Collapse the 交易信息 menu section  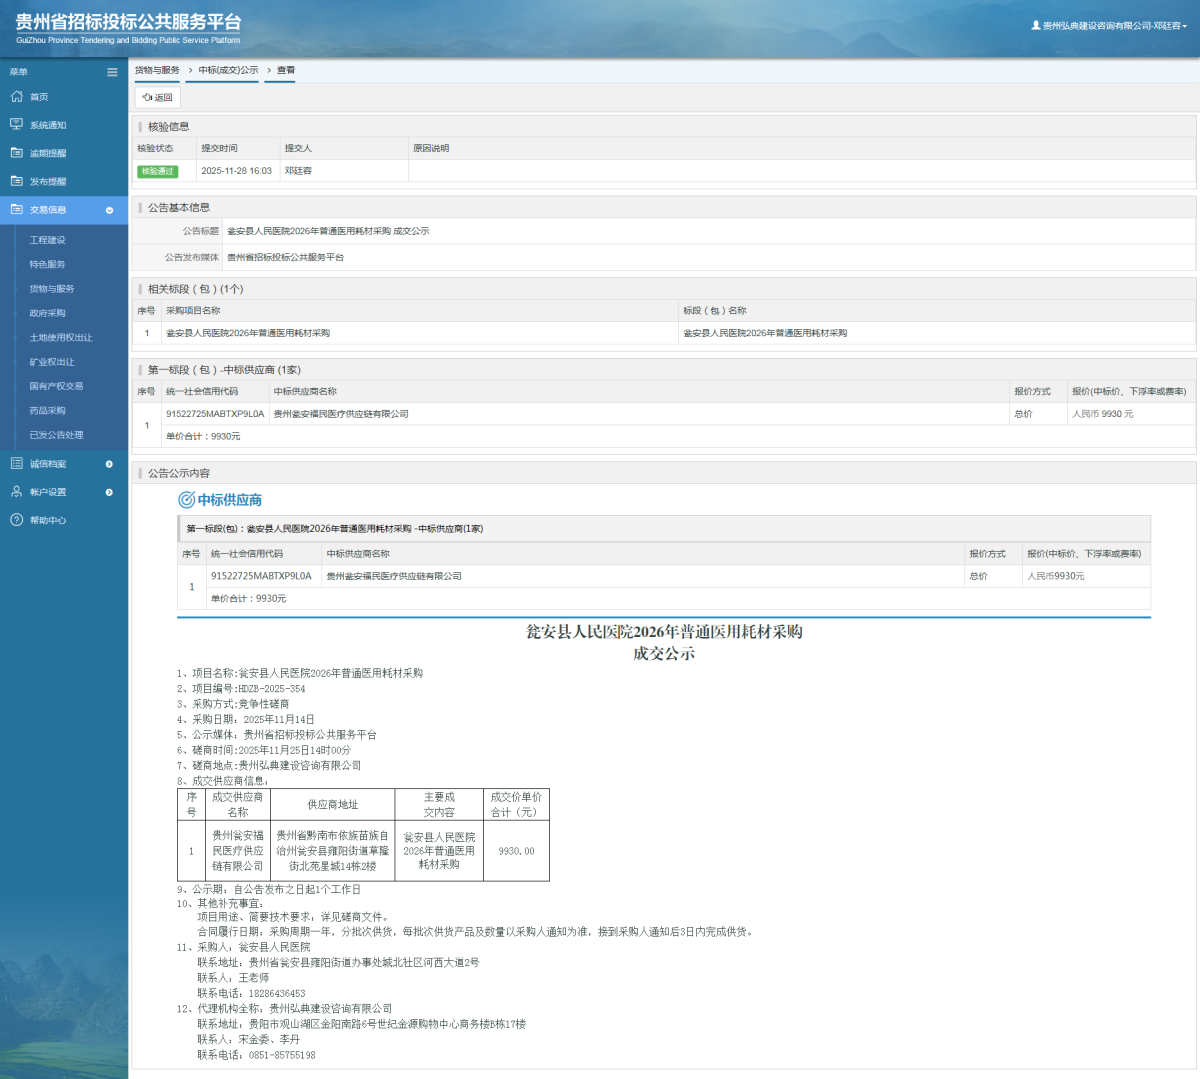[109, 210]
